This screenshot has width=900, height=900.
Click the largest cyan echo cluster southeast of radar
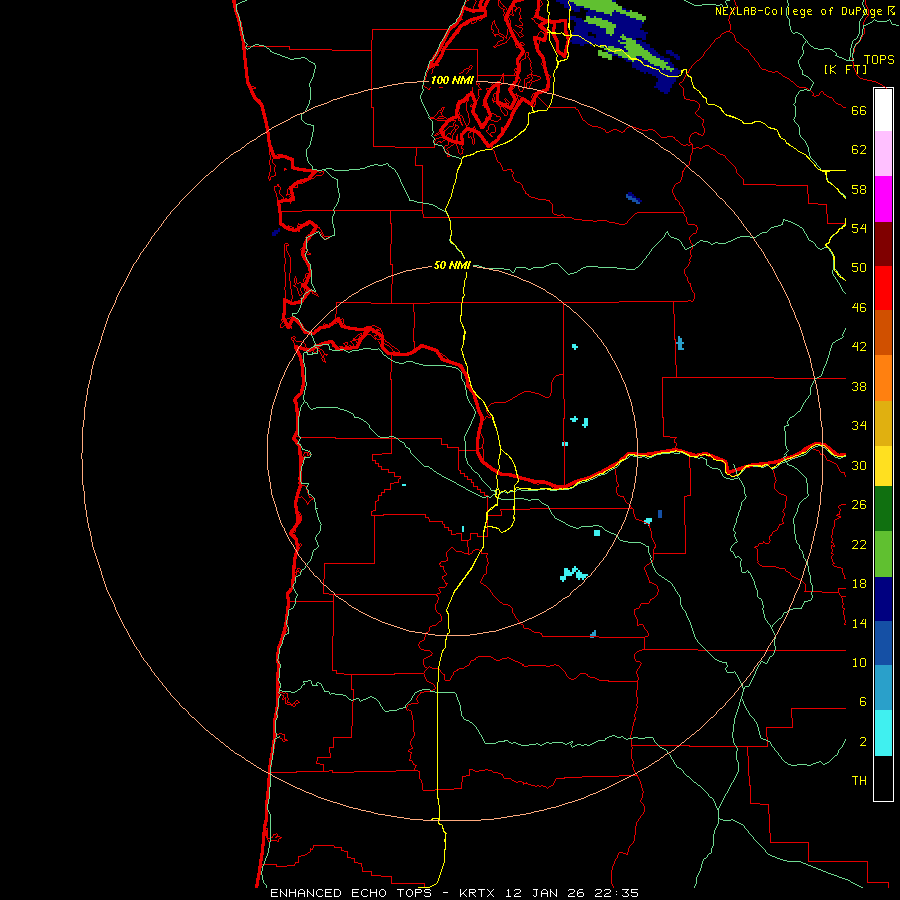[573, 573]
